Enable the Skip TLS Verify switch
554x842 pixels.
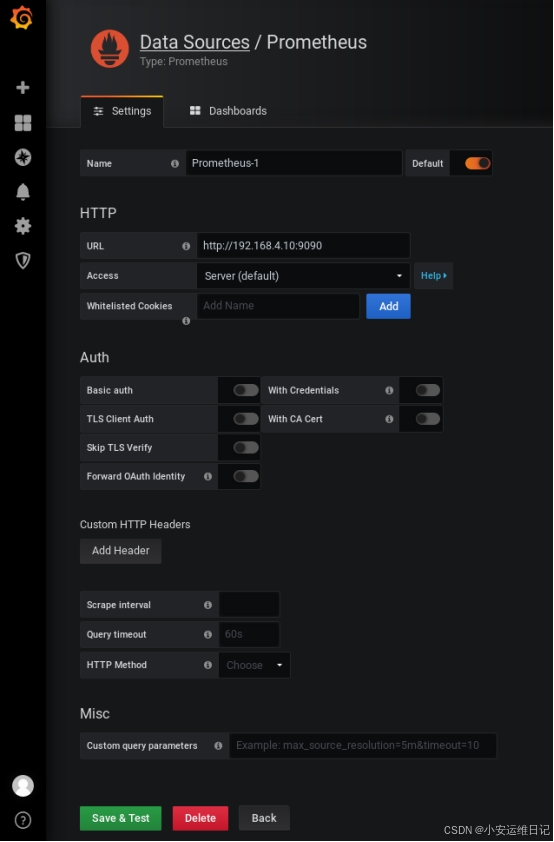(246, 447)
